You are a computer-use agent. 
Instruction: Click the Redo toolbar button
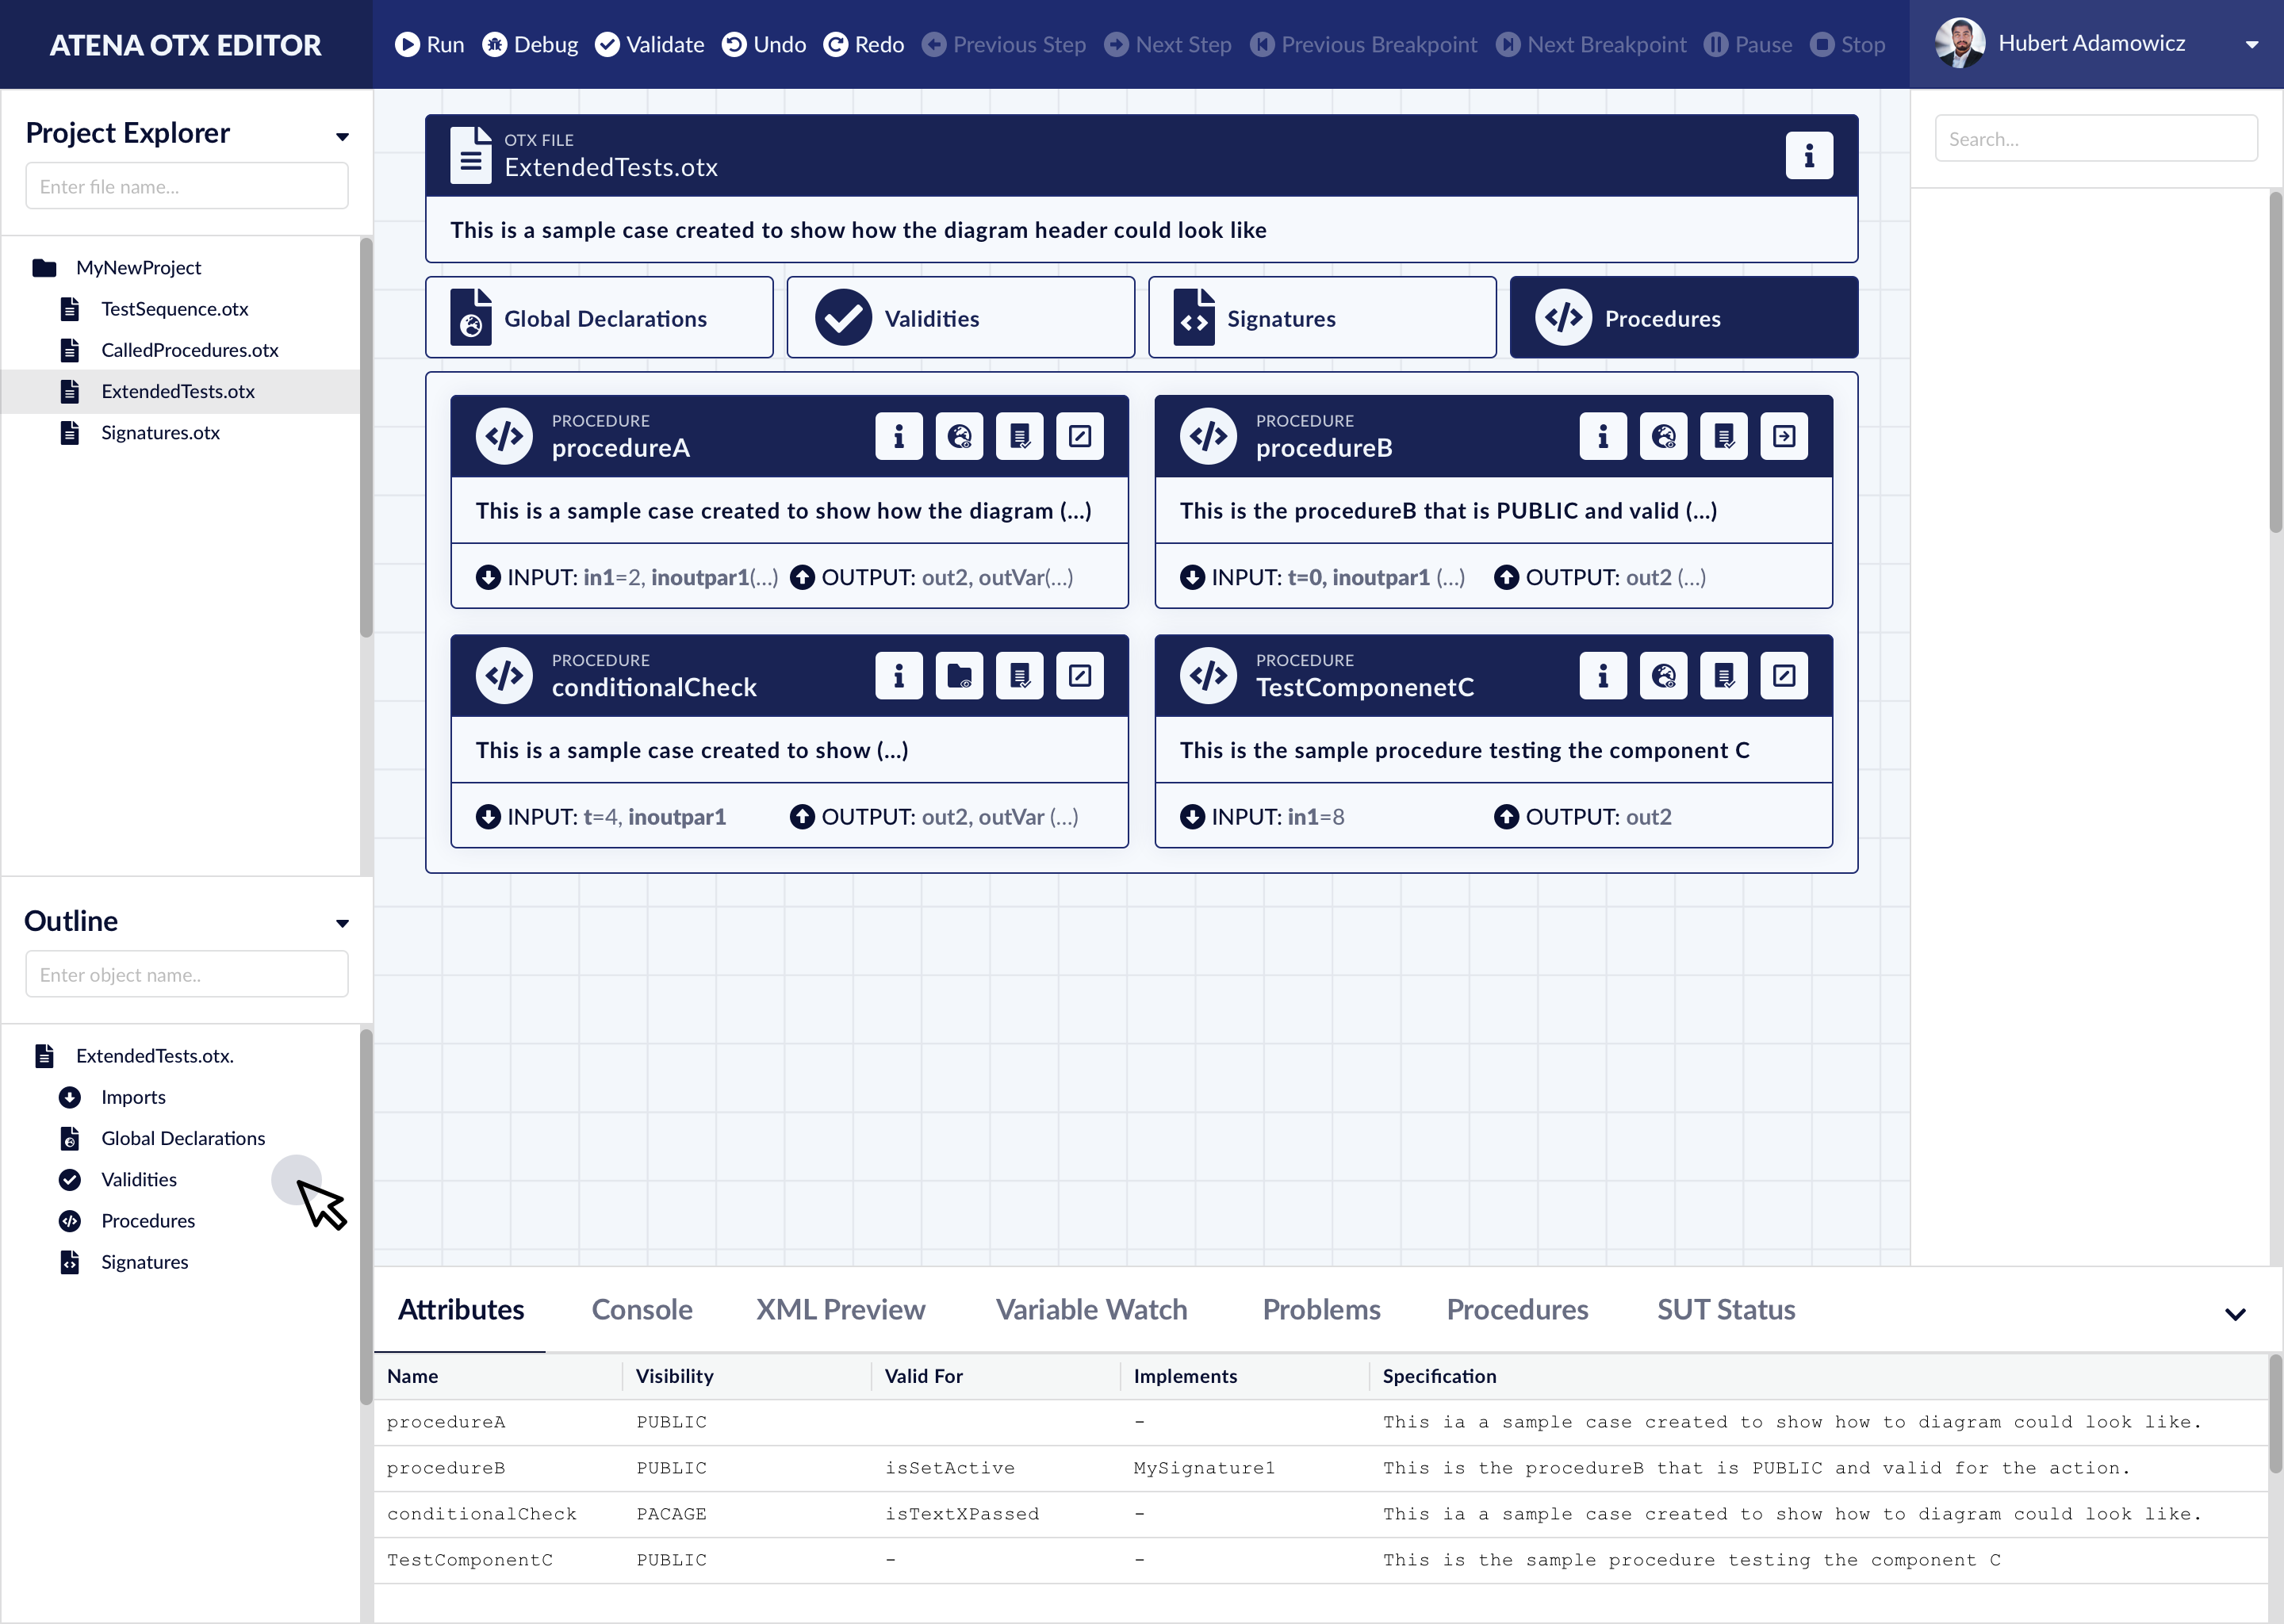[x=864, y=44]
